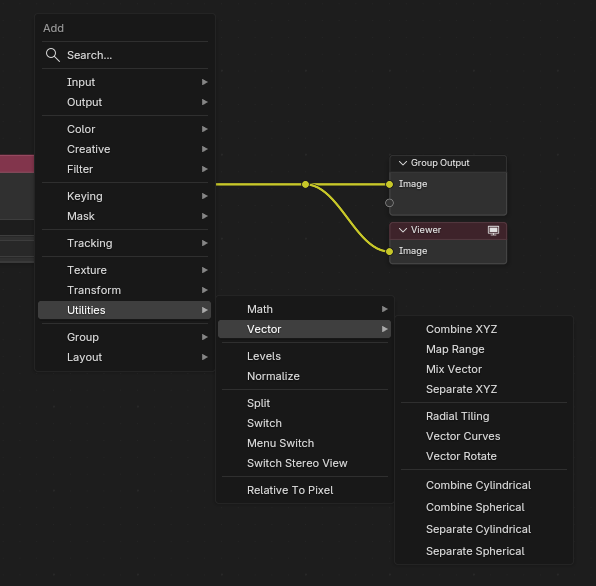596x586 pixels.
Task: Add a Vector Curves node
Action: pyautogui.click(x=483, y=436)
